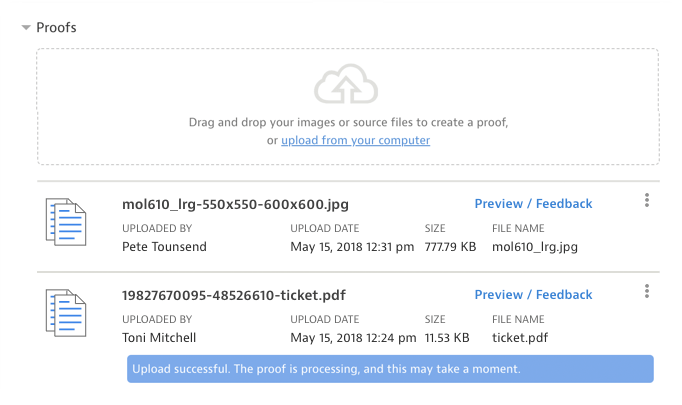682x405 pixels.
Task: Click document icon for mol610_lrg proof
Action: 66,224
